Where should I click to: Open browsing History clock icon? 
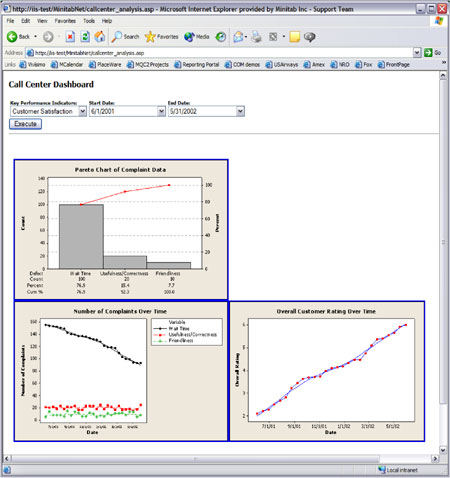pyautogui.click(x=221, y=37)
